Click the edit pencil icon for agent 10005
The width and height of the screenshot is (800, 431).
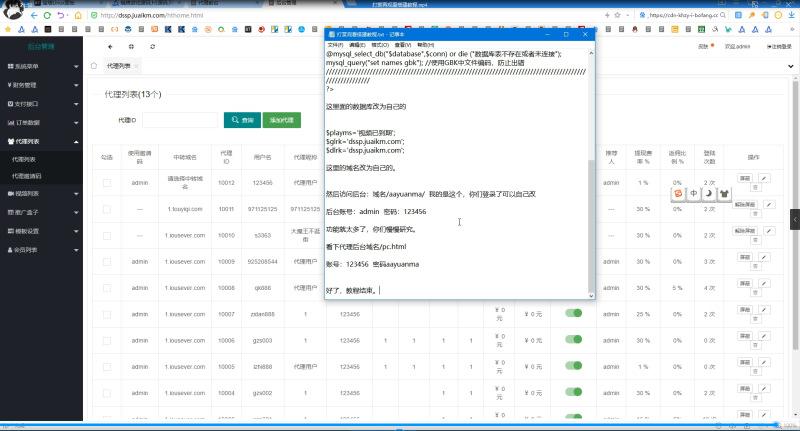click(x=764, y=362)
